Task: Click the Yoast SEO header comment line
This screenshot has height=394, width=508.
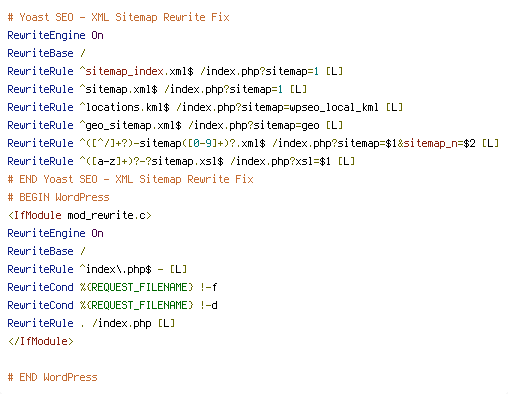Action: point(118,17)
